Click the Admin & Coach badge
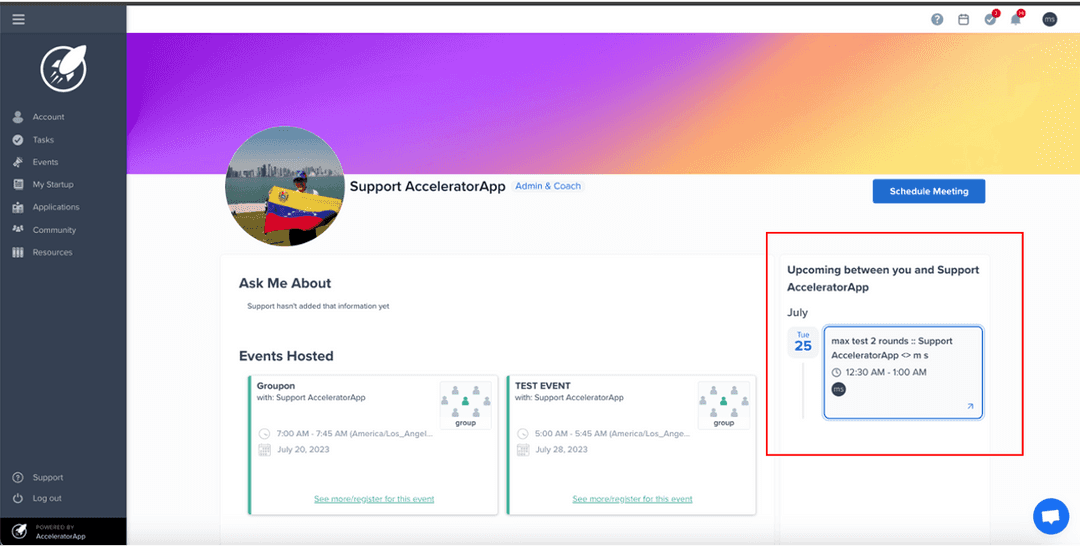 pyautogui.click(x=548, y=186)
